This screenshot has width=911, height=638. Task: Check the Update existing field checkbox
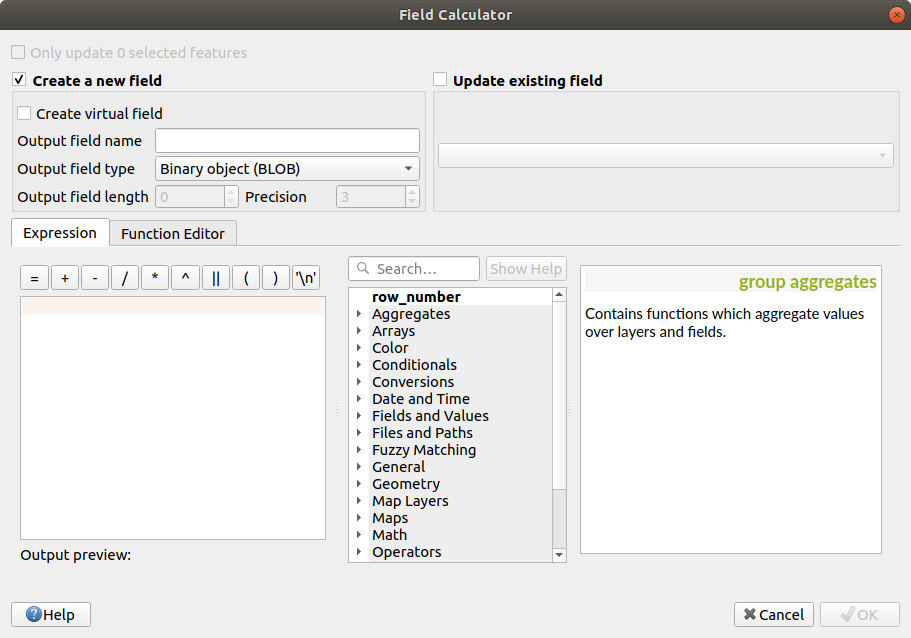coord(440,80)
